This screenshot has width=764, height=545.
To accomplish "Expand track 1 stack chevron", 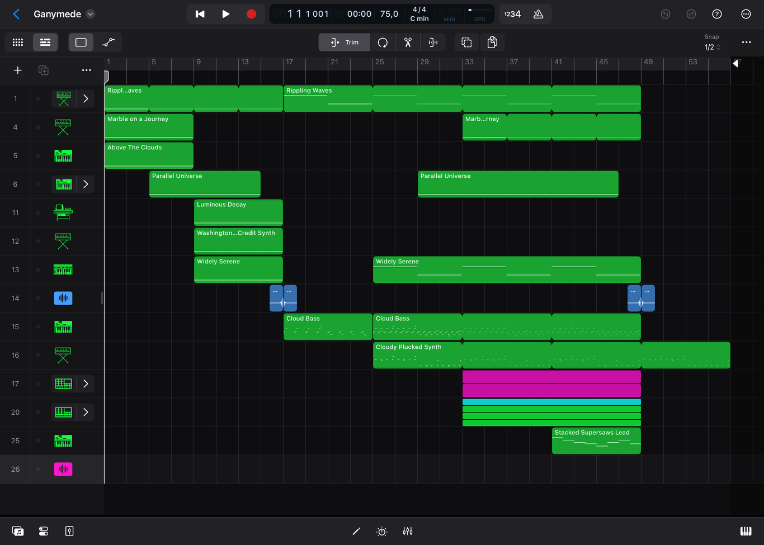I will (x=86, y=99).
